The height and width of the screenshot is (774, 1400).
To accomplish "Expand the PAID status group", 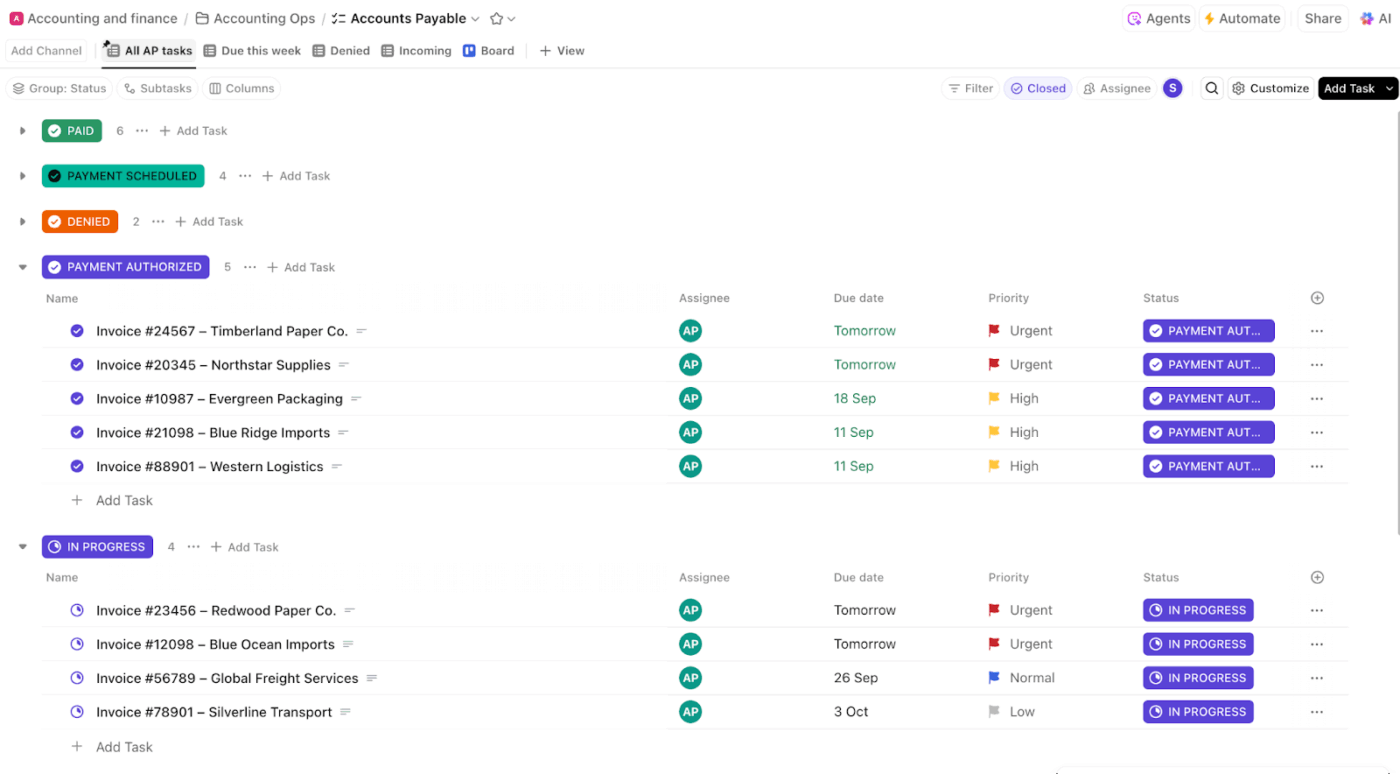I will (22, 130).
